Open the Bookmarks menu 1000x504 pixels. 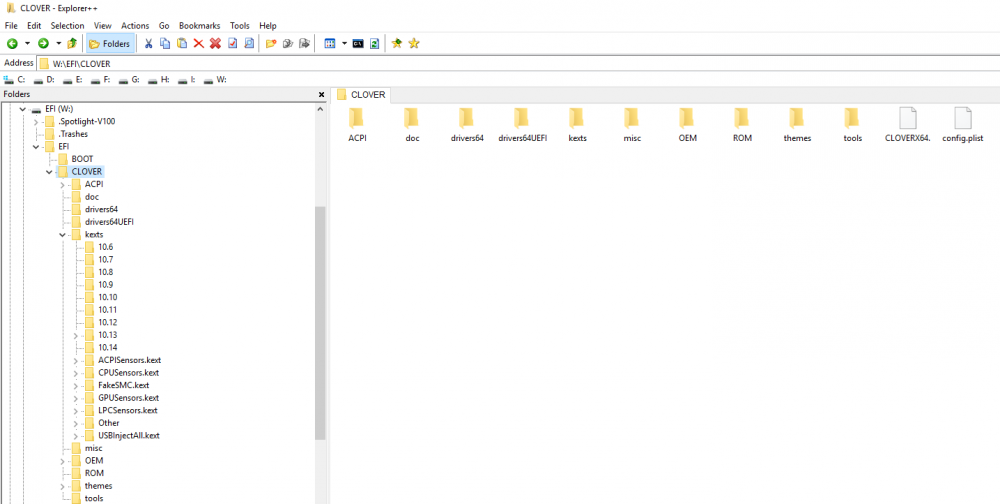199,26
